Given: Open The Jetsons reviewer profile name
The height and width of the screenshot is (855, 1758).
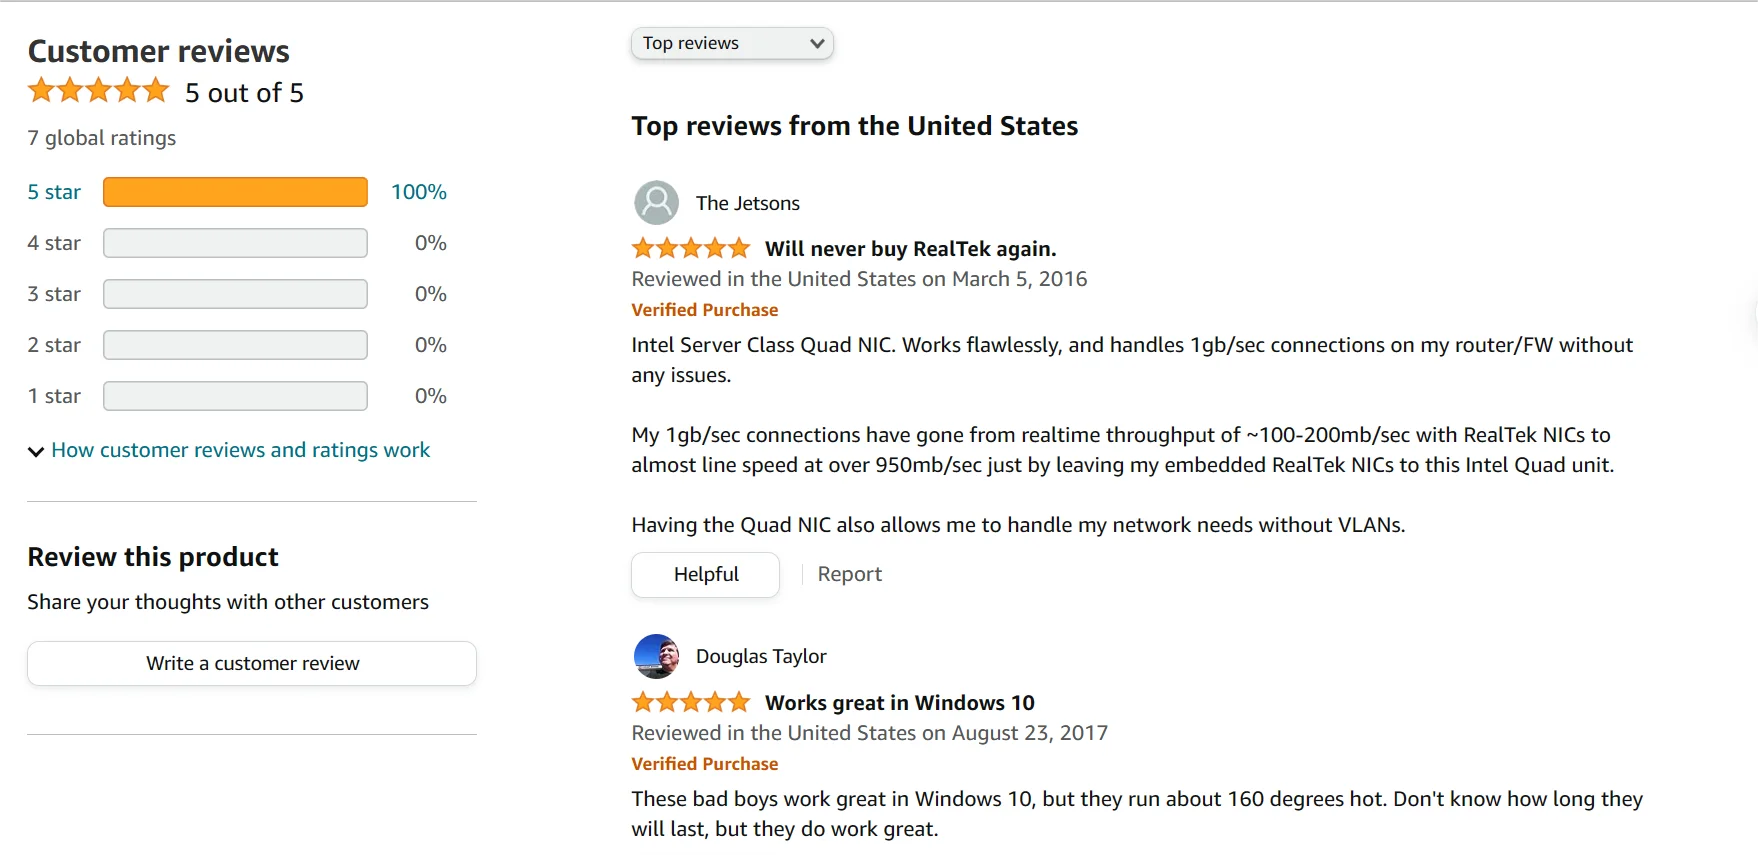Looking at the screenshot, I should click(747, 203).
